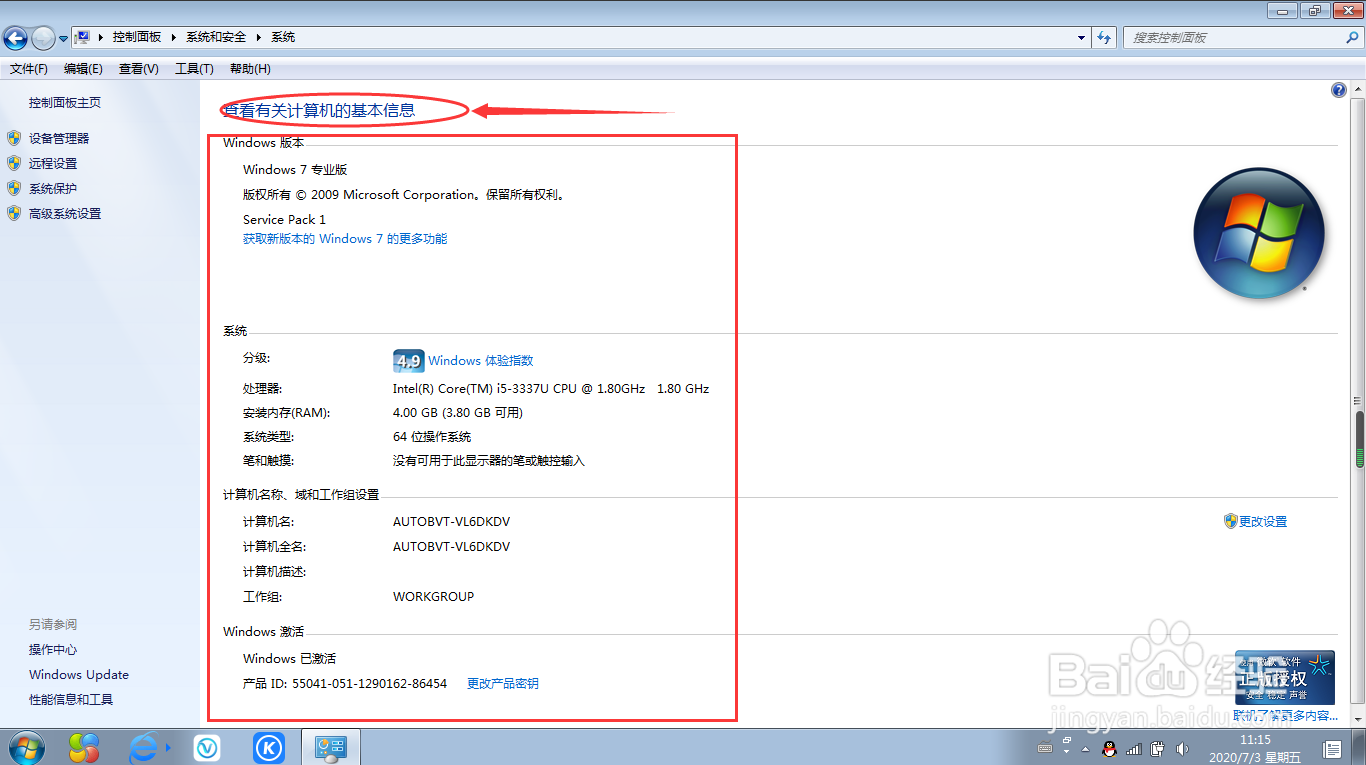Click the 更改产品密钥 link
Image resolution: width=1366 pixels, height=765 pixels.
(x=503, y=684)
